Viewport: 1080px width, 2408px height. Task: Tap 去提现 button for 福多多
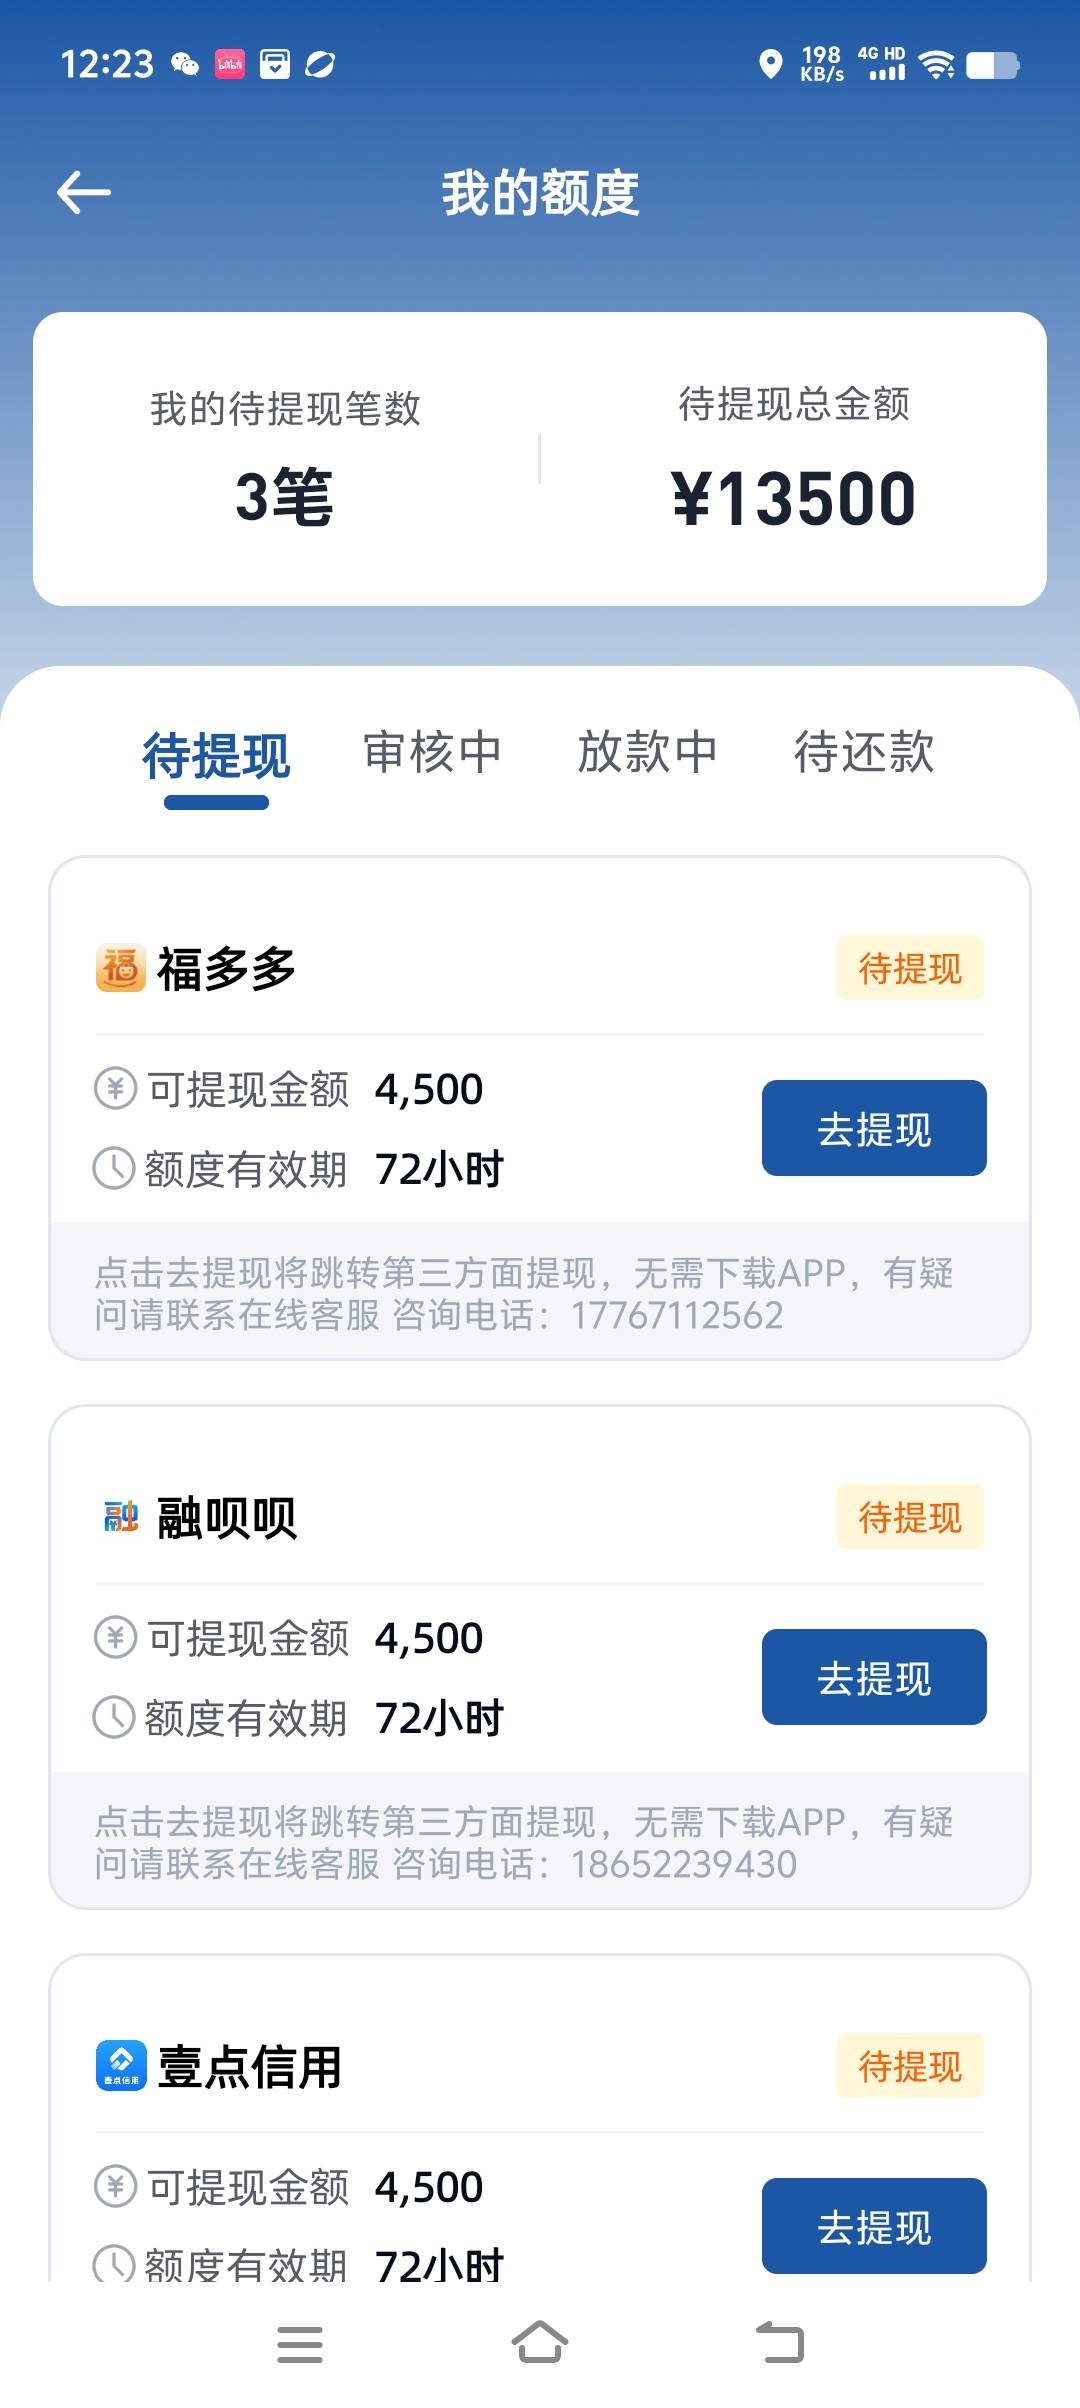pos(874,1128)
